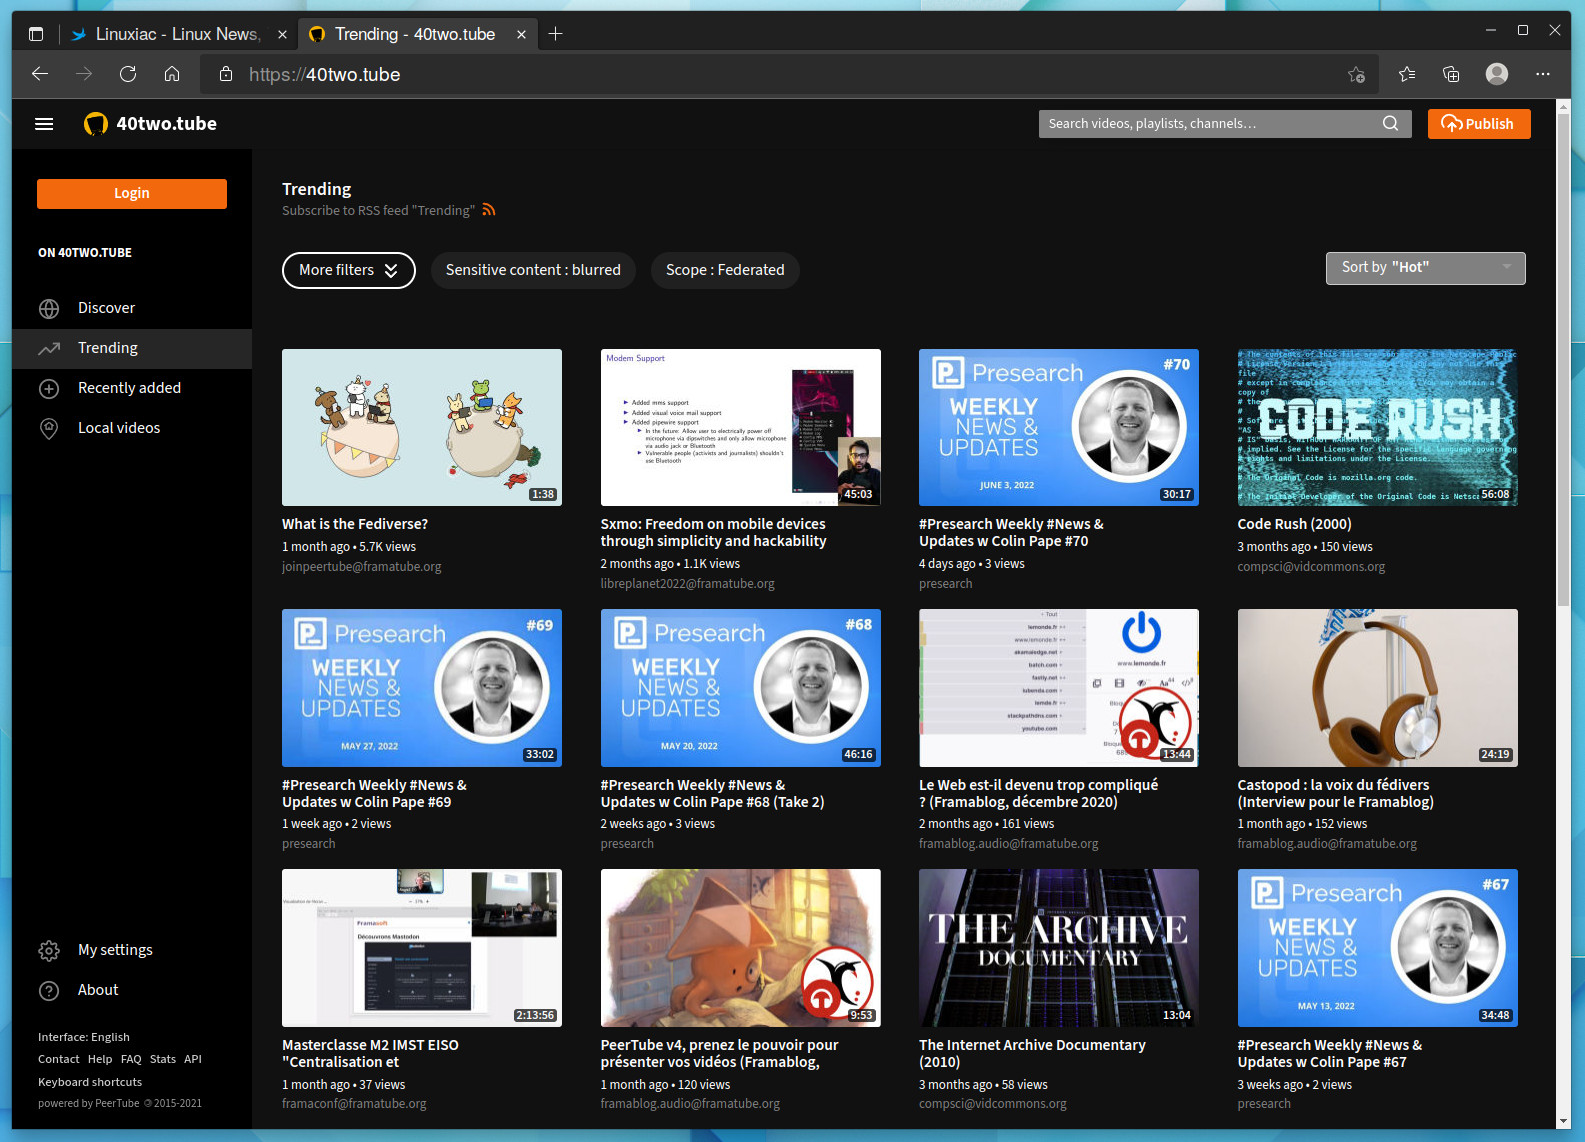The width and height of the screenshot is (1585, 1142).
Task: Open Discover in the sidebar
Action: (132, 309)
